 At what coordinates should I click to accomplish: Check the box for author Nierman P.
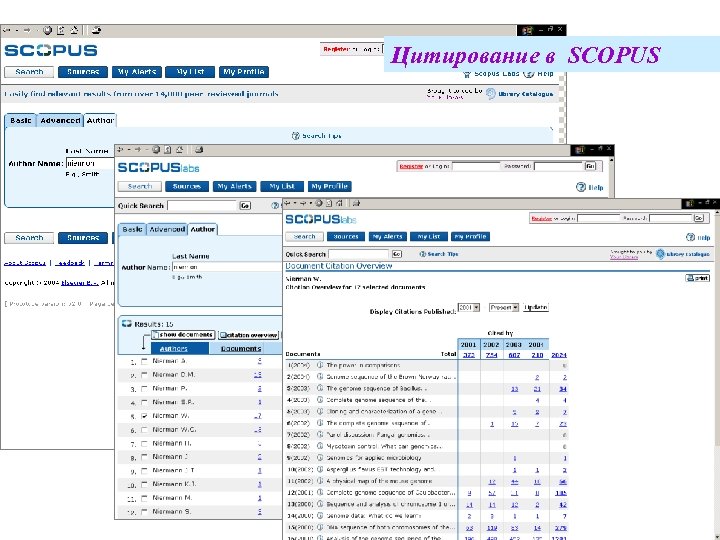point(145,388)
